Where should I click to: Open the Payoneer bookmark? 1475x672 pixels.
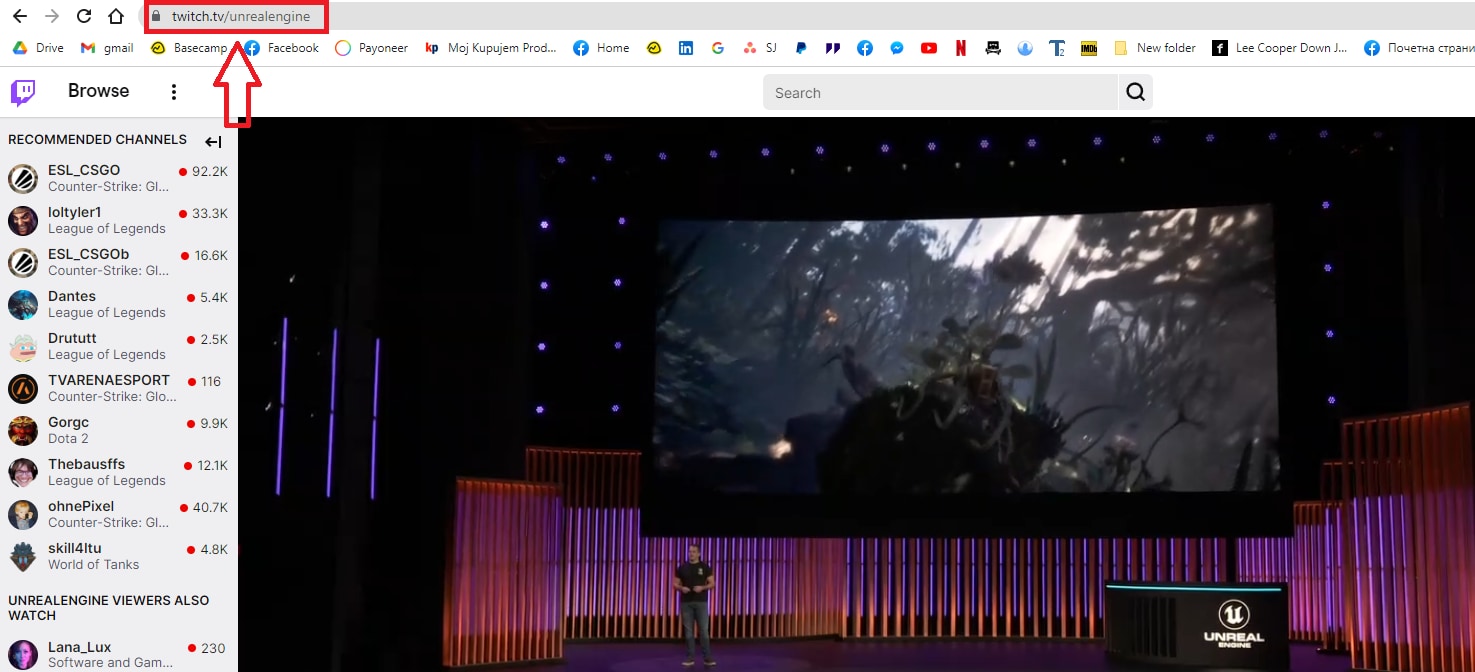(x=372, y=48)
